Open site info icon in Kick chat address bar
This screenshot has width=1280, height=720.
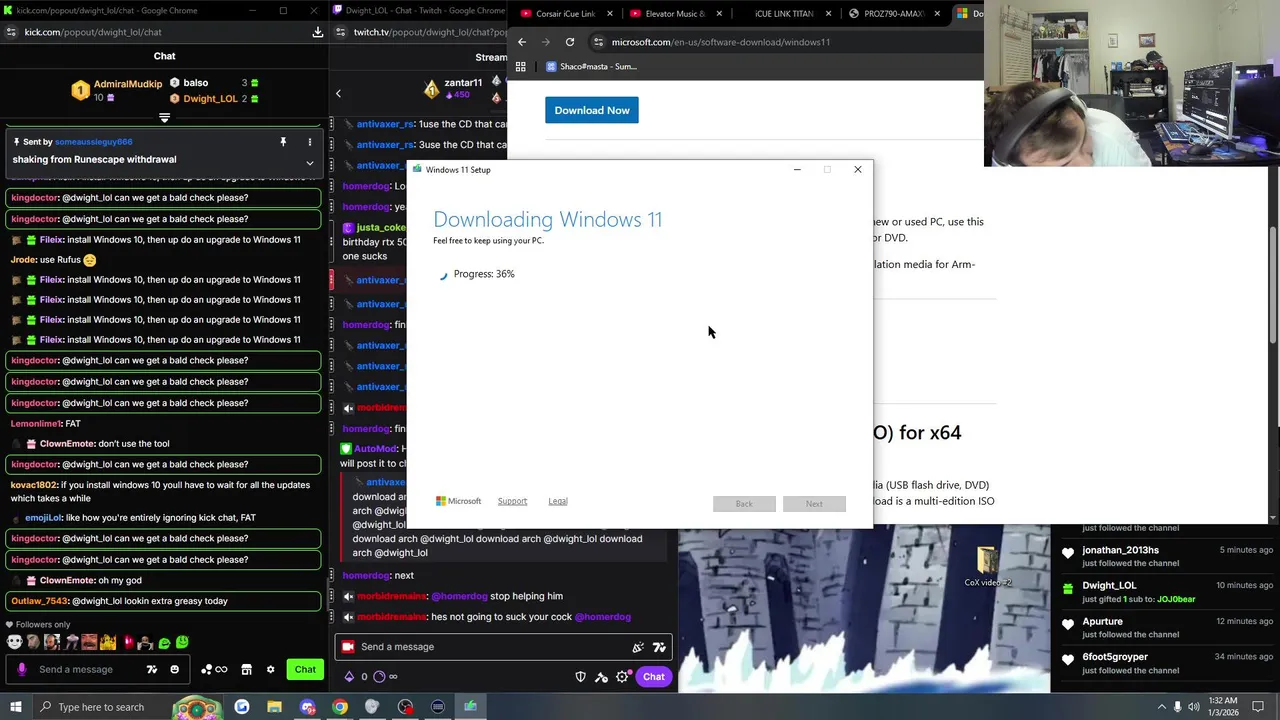[x=12, y=32]
